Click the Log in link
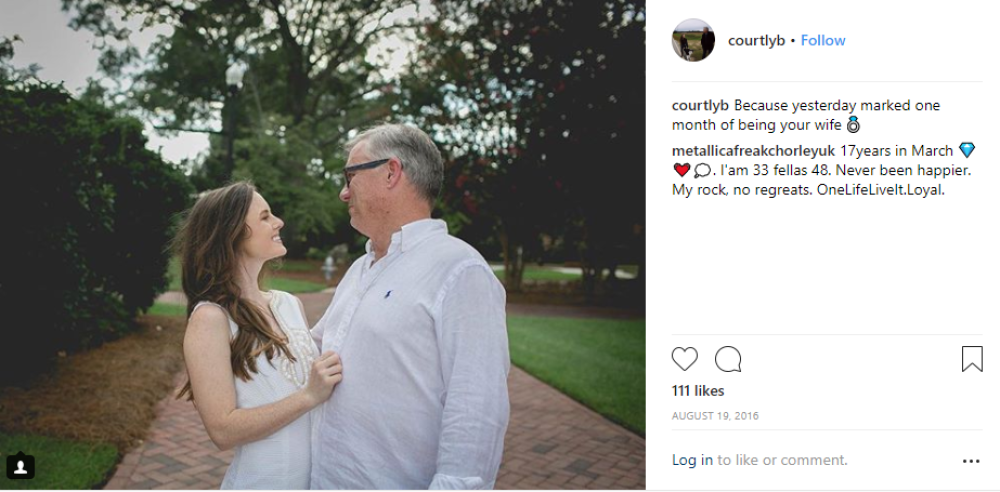Image resolution: width=1000 pixels, height=492 pixels. tap(692, 460)
